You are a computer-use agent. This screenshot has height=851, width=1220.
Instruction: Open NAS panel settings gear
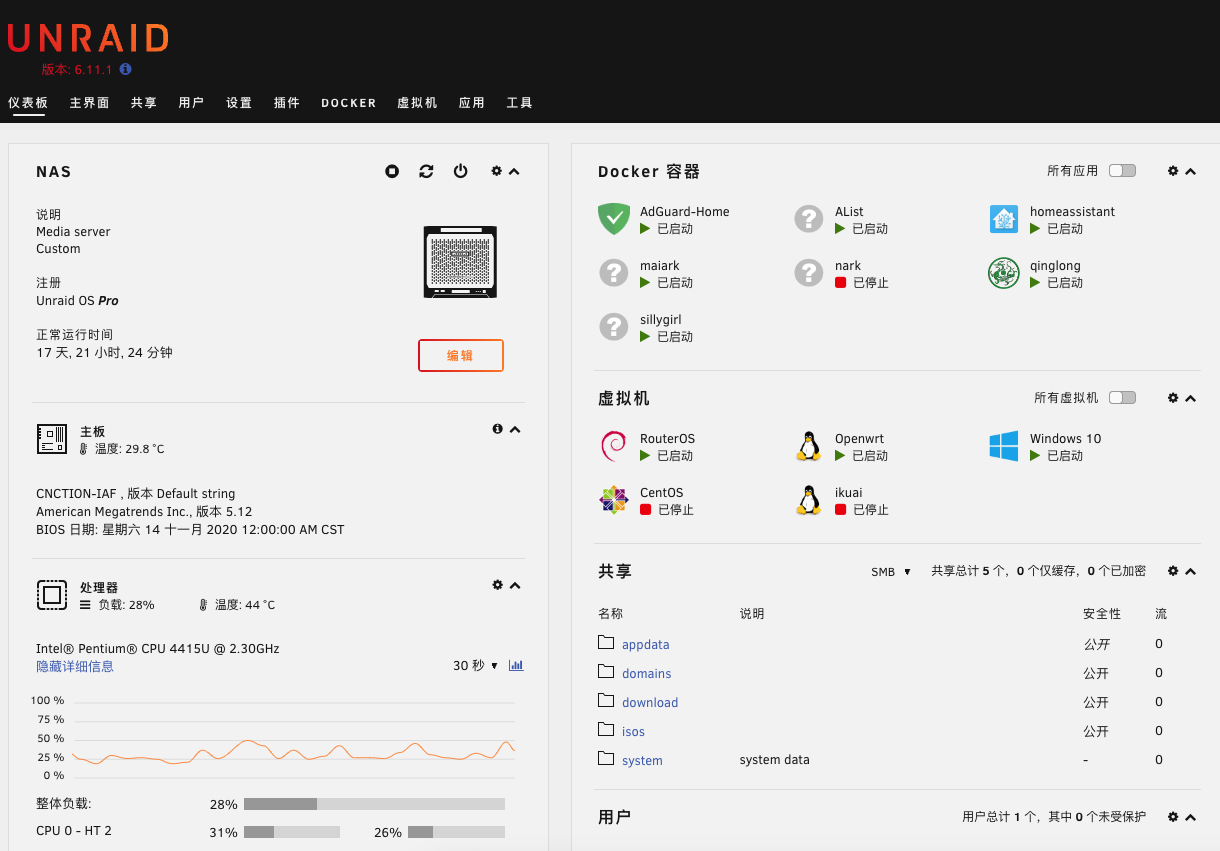click(496, 171)
